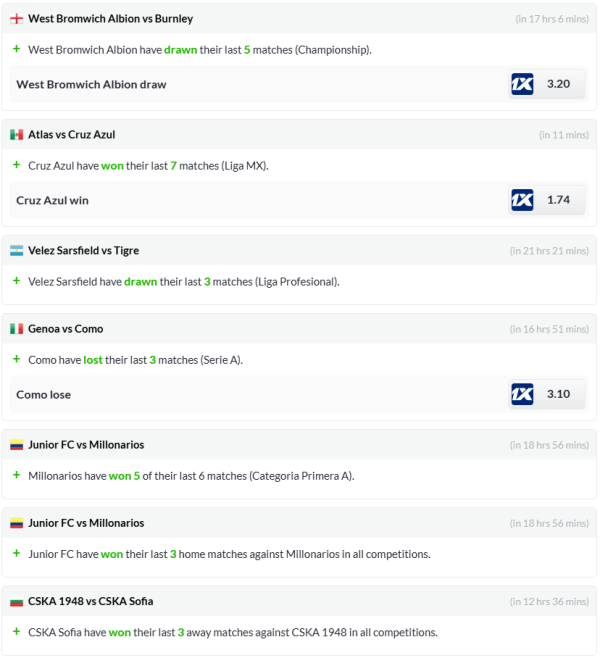Screen dimensions: 600x658
Task: Click 1X bookmaker logo for Cruz Azul win
Action: click(522, 200)
